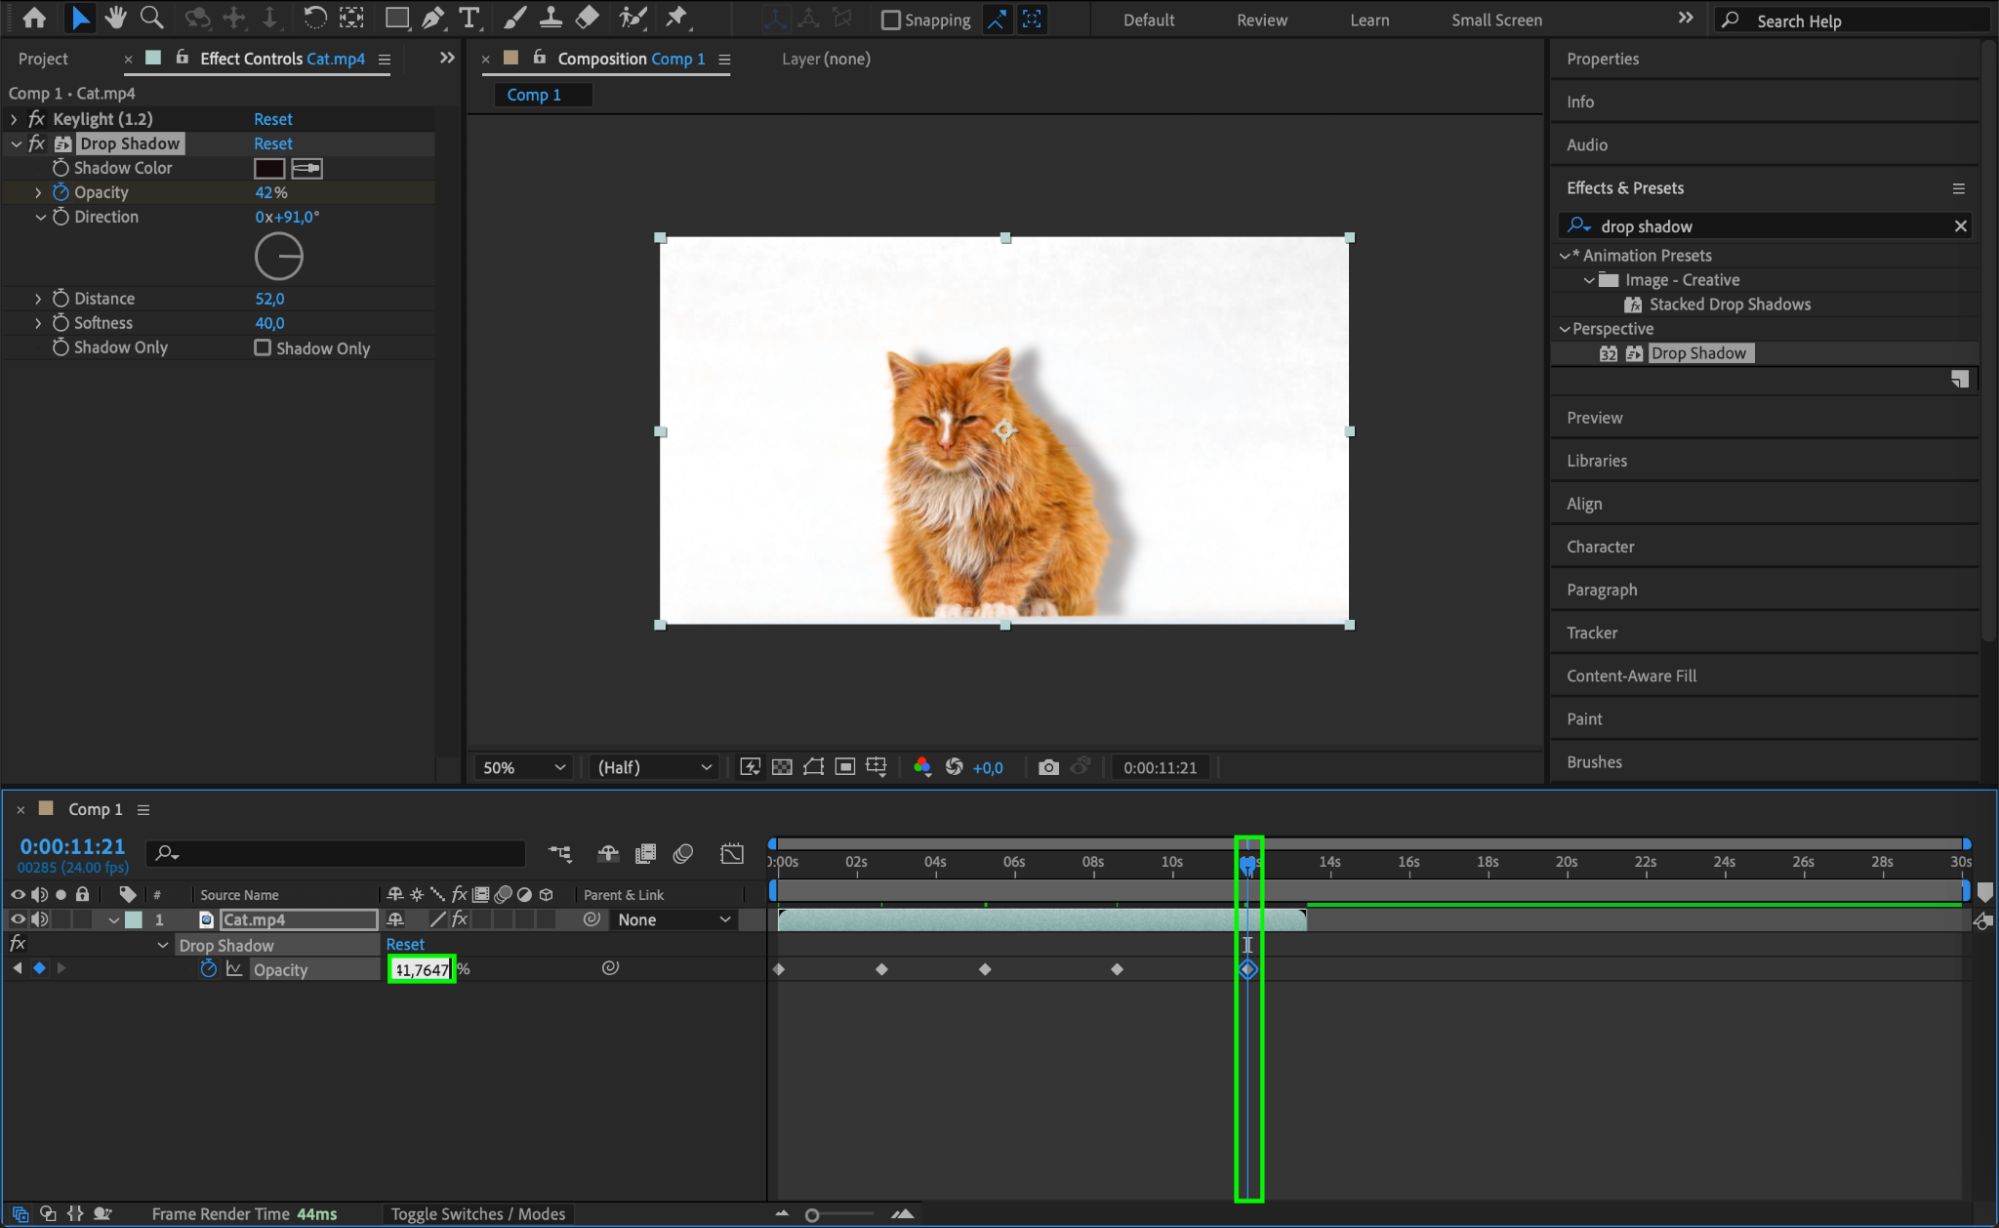
Task: Click Toggle Switches / Modes button
Action: [478, 1214]
